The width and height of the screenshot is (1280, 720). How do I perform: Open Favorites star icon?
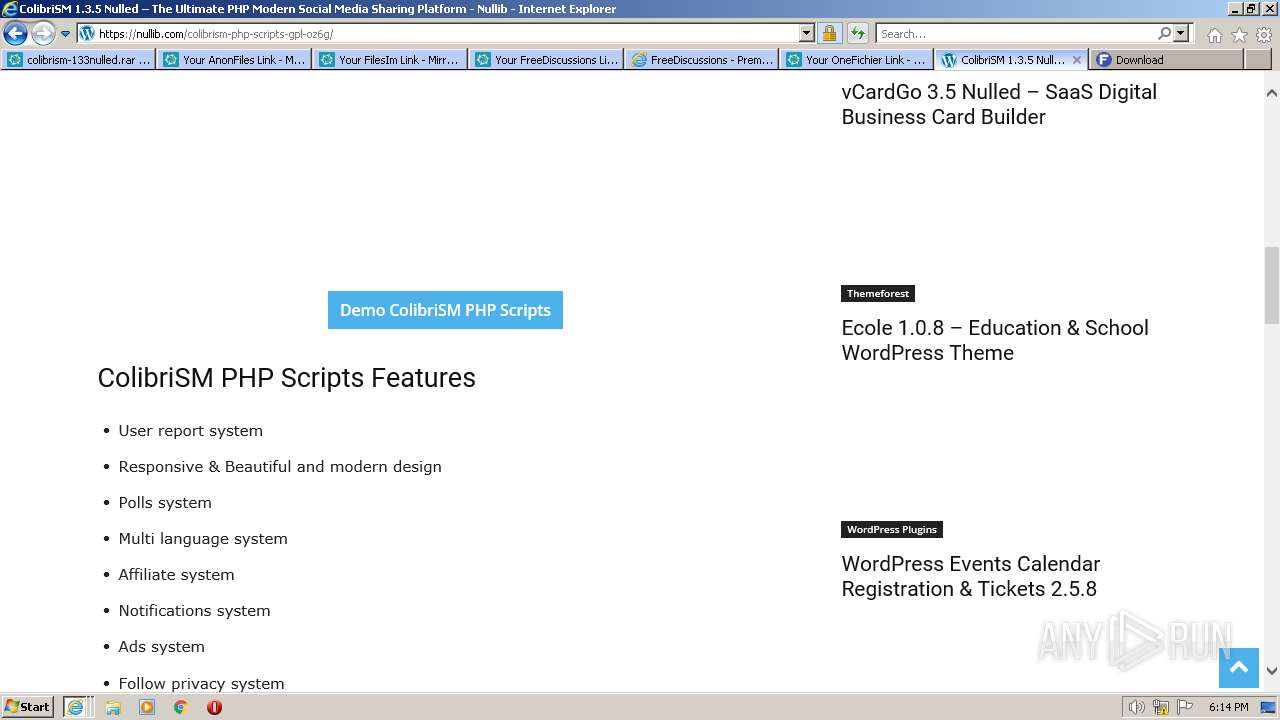pyautogui.click(x=1239, y=35)
